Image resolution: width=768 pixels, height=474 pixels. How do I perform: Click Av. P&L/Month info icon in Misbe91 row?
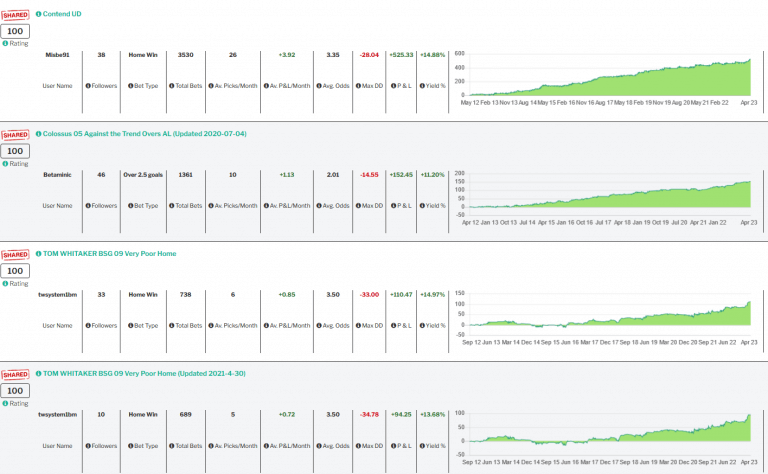click(x=266, y=86)
